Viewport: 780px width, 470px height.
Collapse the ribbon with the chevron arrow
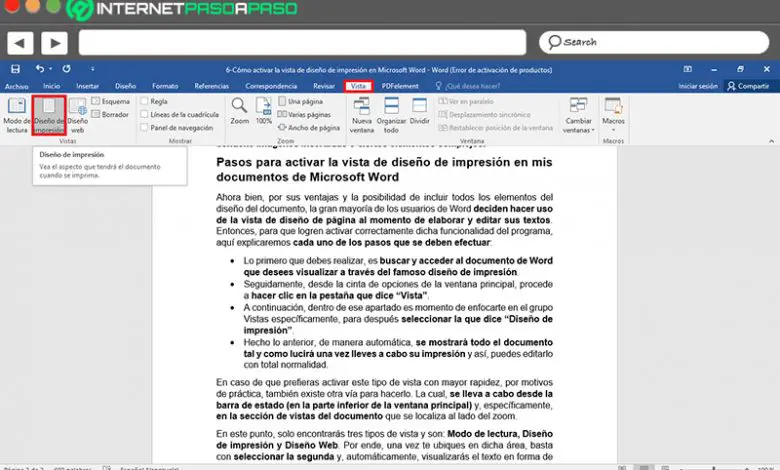pyautogui.click(x=771, y=141)
